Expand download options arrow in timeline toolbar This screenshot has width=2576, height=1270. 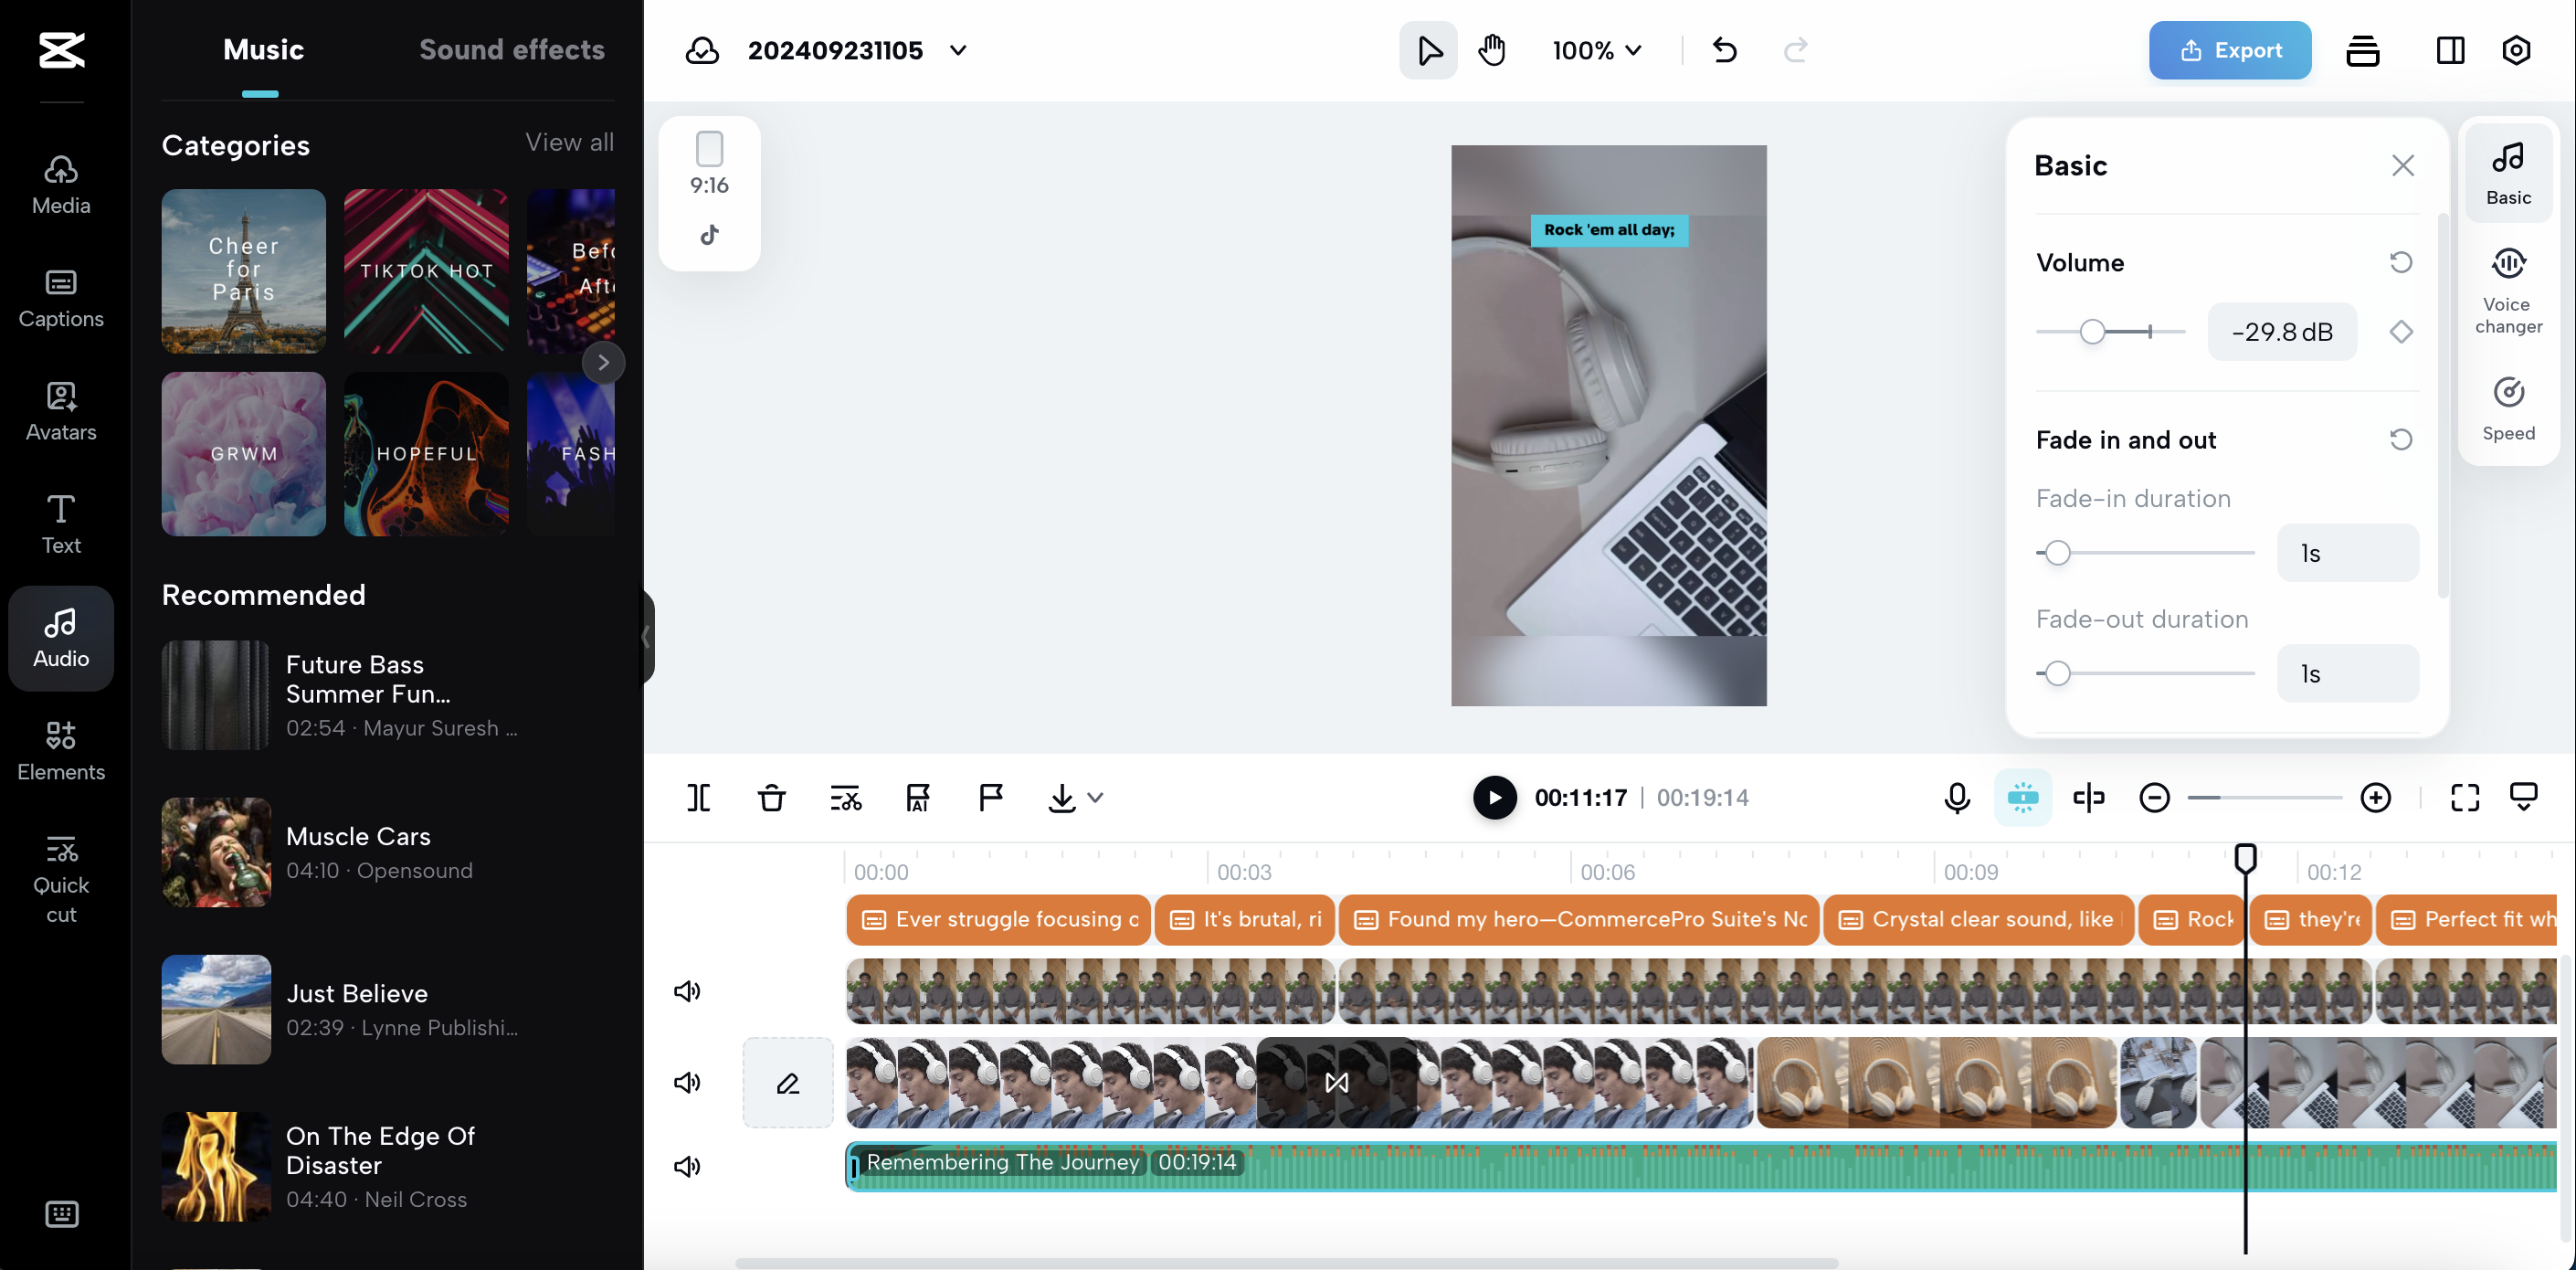[1095, 797]
